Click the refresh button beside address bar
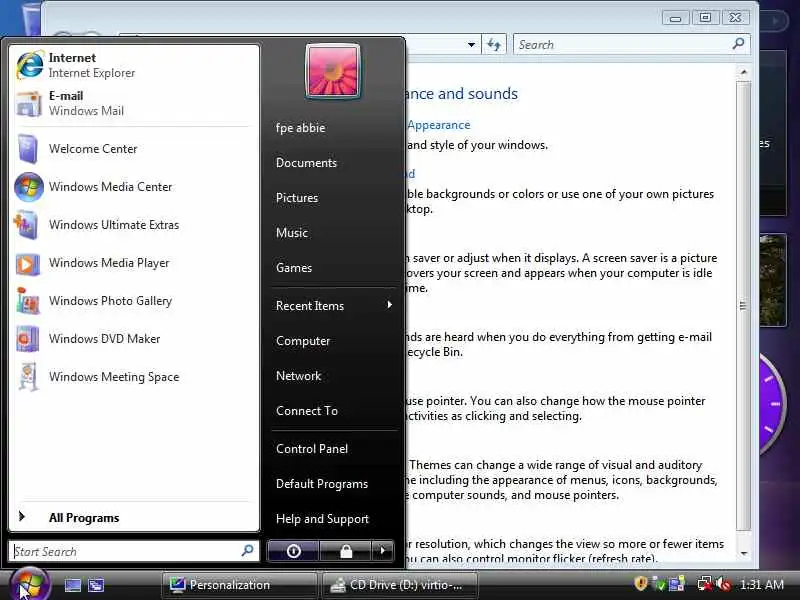This screenshot has width=800, height=600. pyautogui.click(x=494, y=44)
